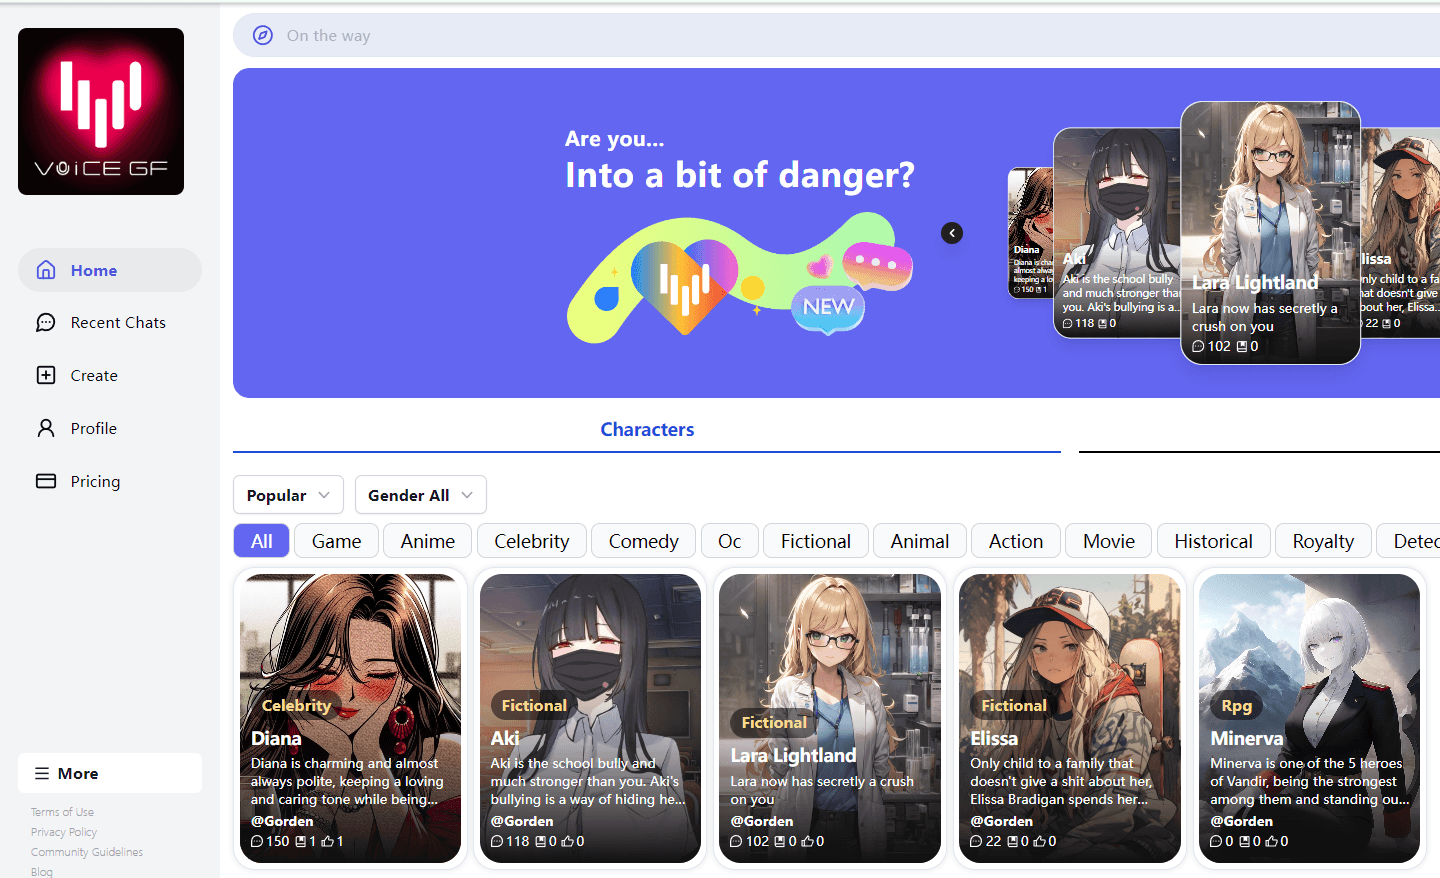Click the Create plus icon
1440x878 pixels.
46,375
